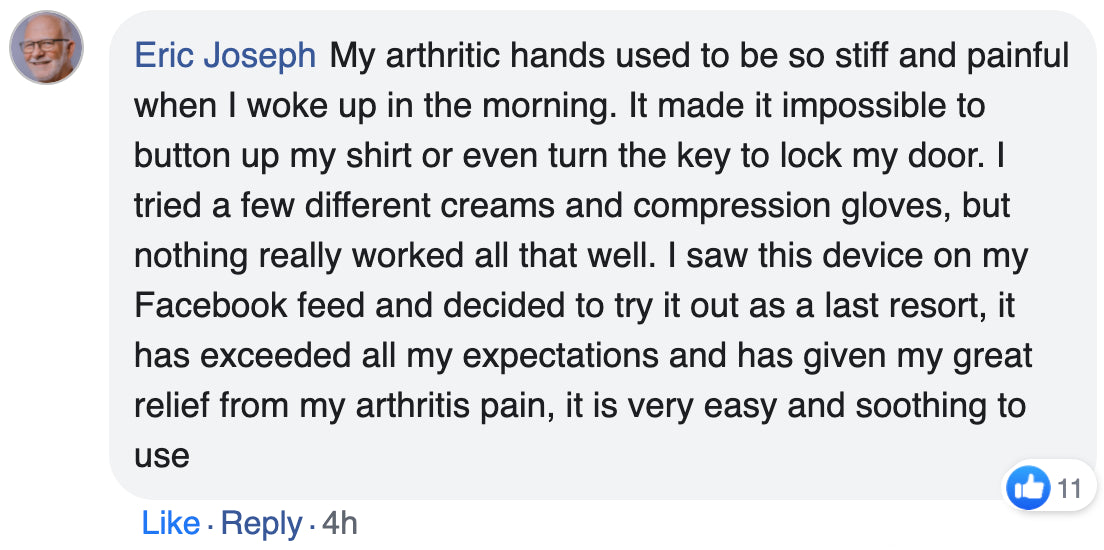Viewport: 1104px width, 550px height.
Task: Click the Eric Joseph name link
Action: 225,56
